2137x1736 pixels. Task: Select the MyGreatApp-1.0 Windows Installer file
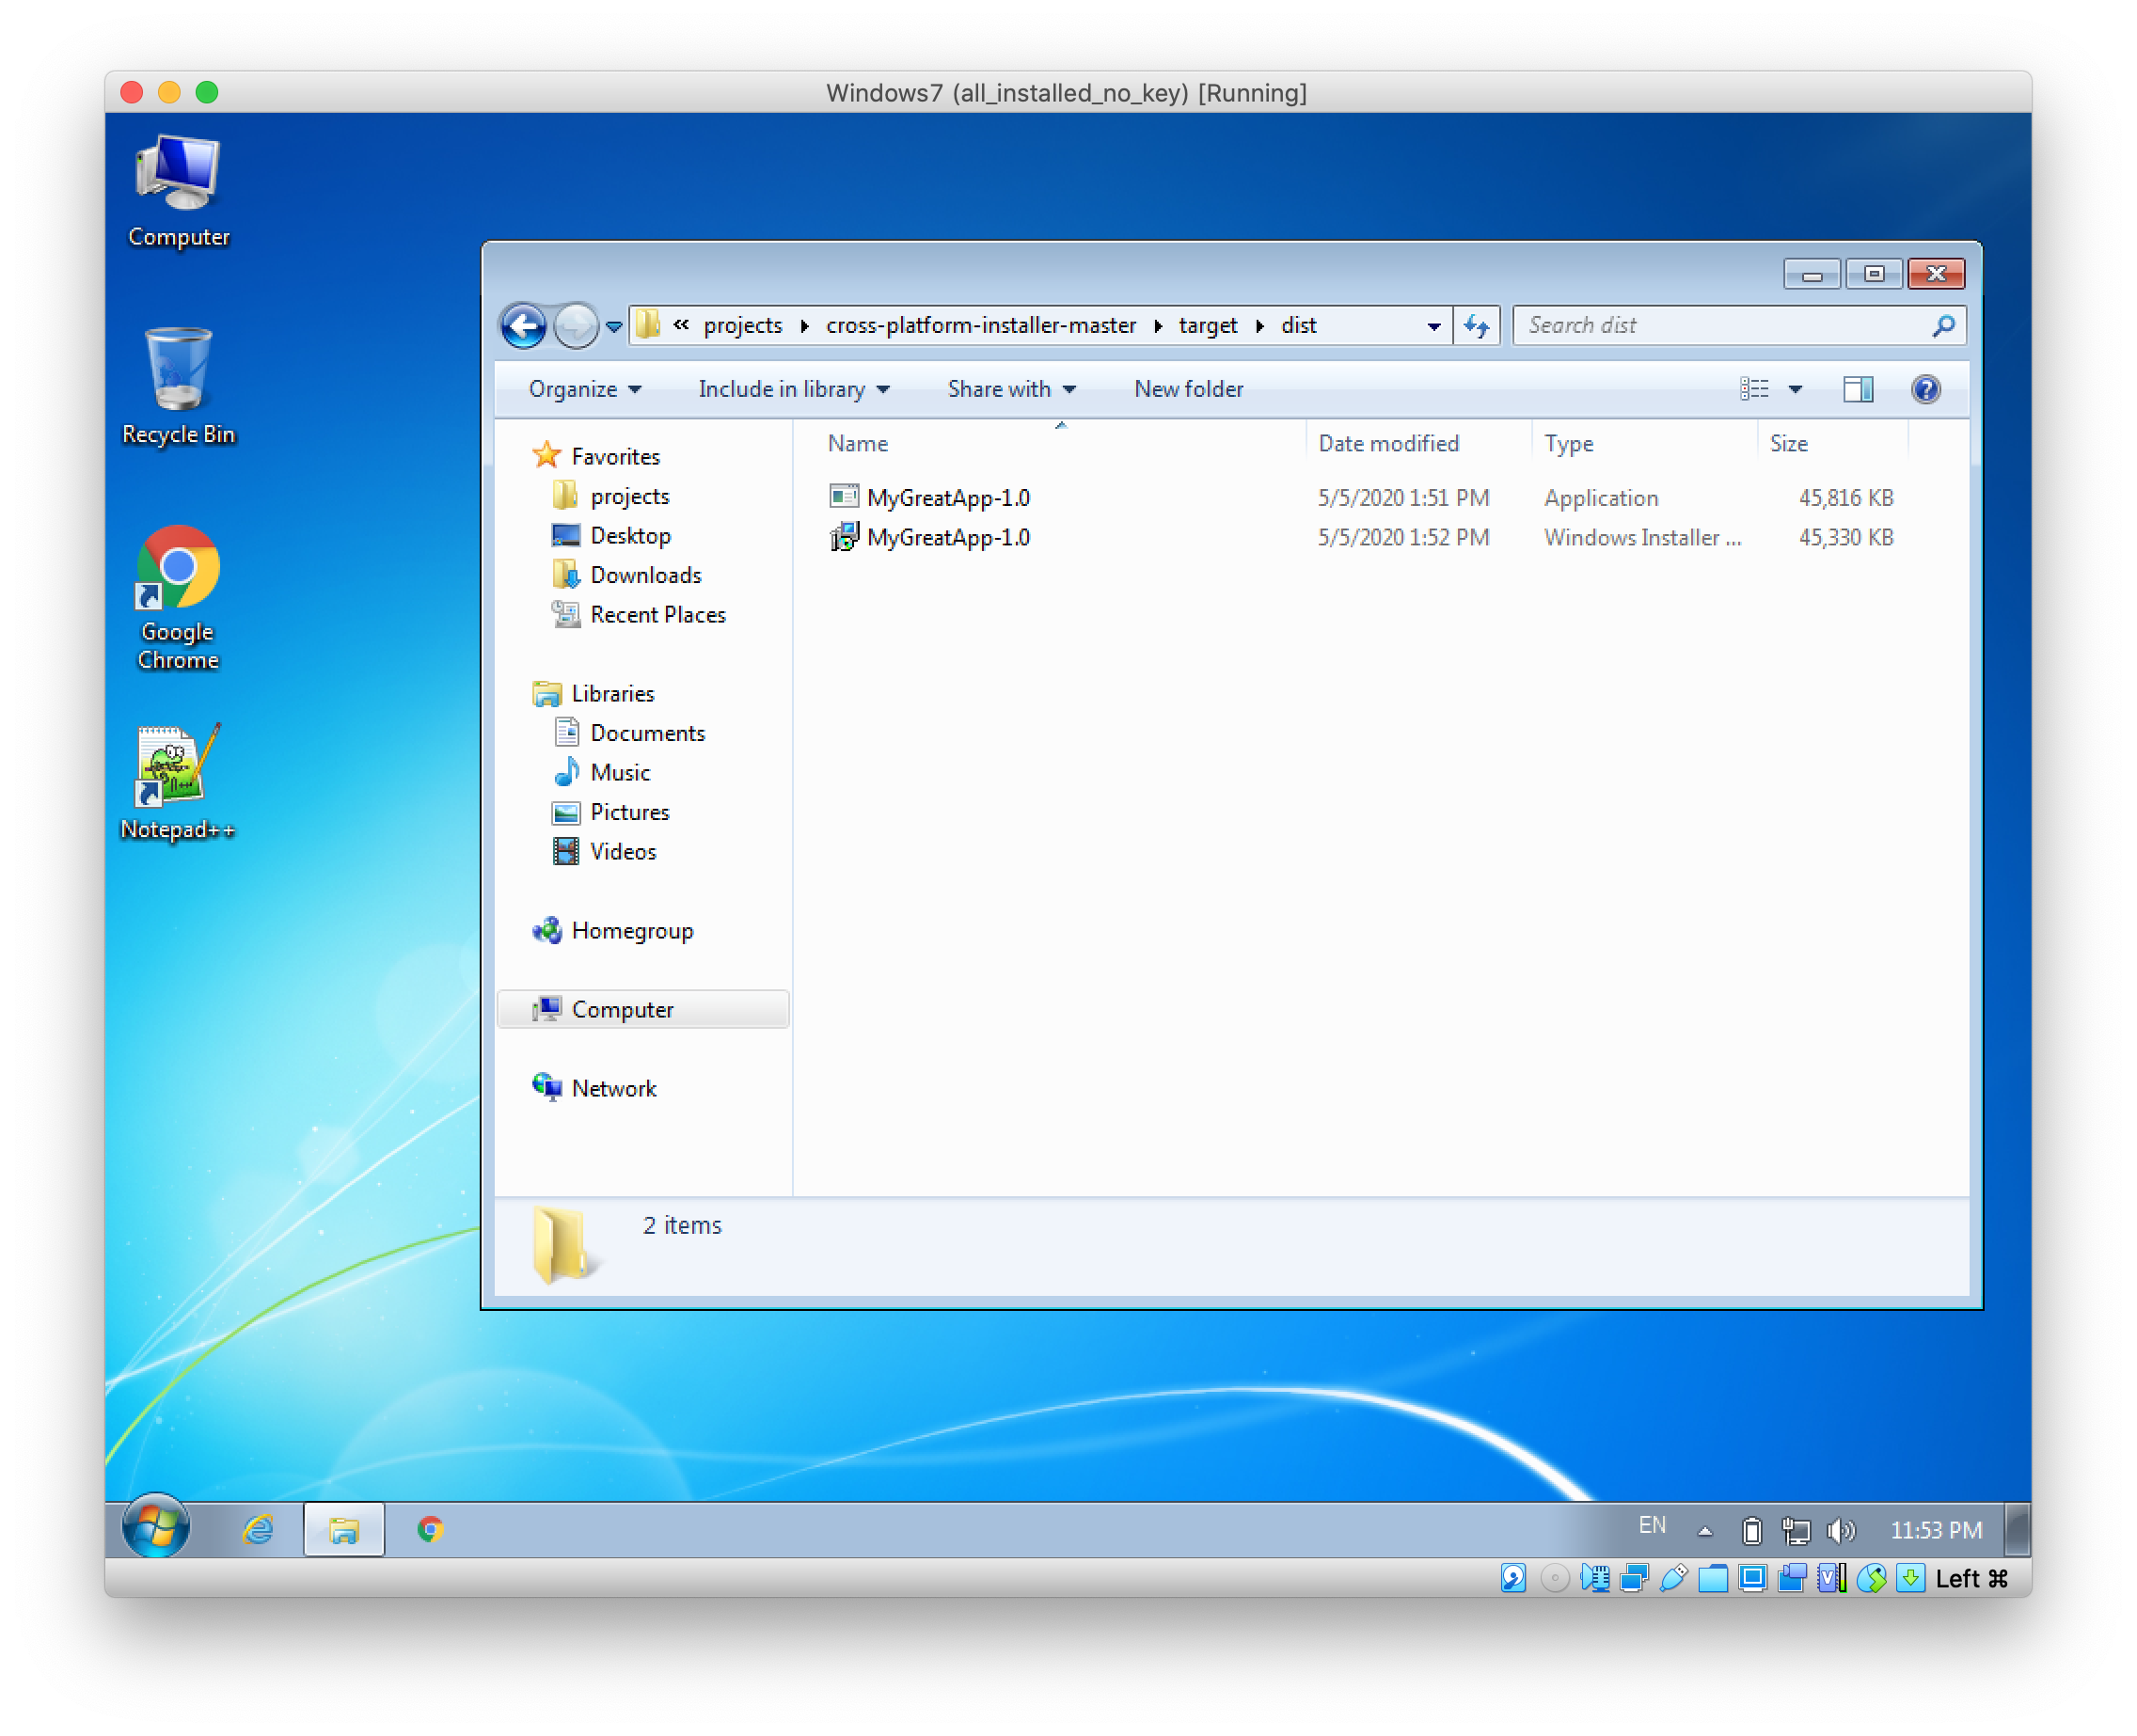[947, 538]
